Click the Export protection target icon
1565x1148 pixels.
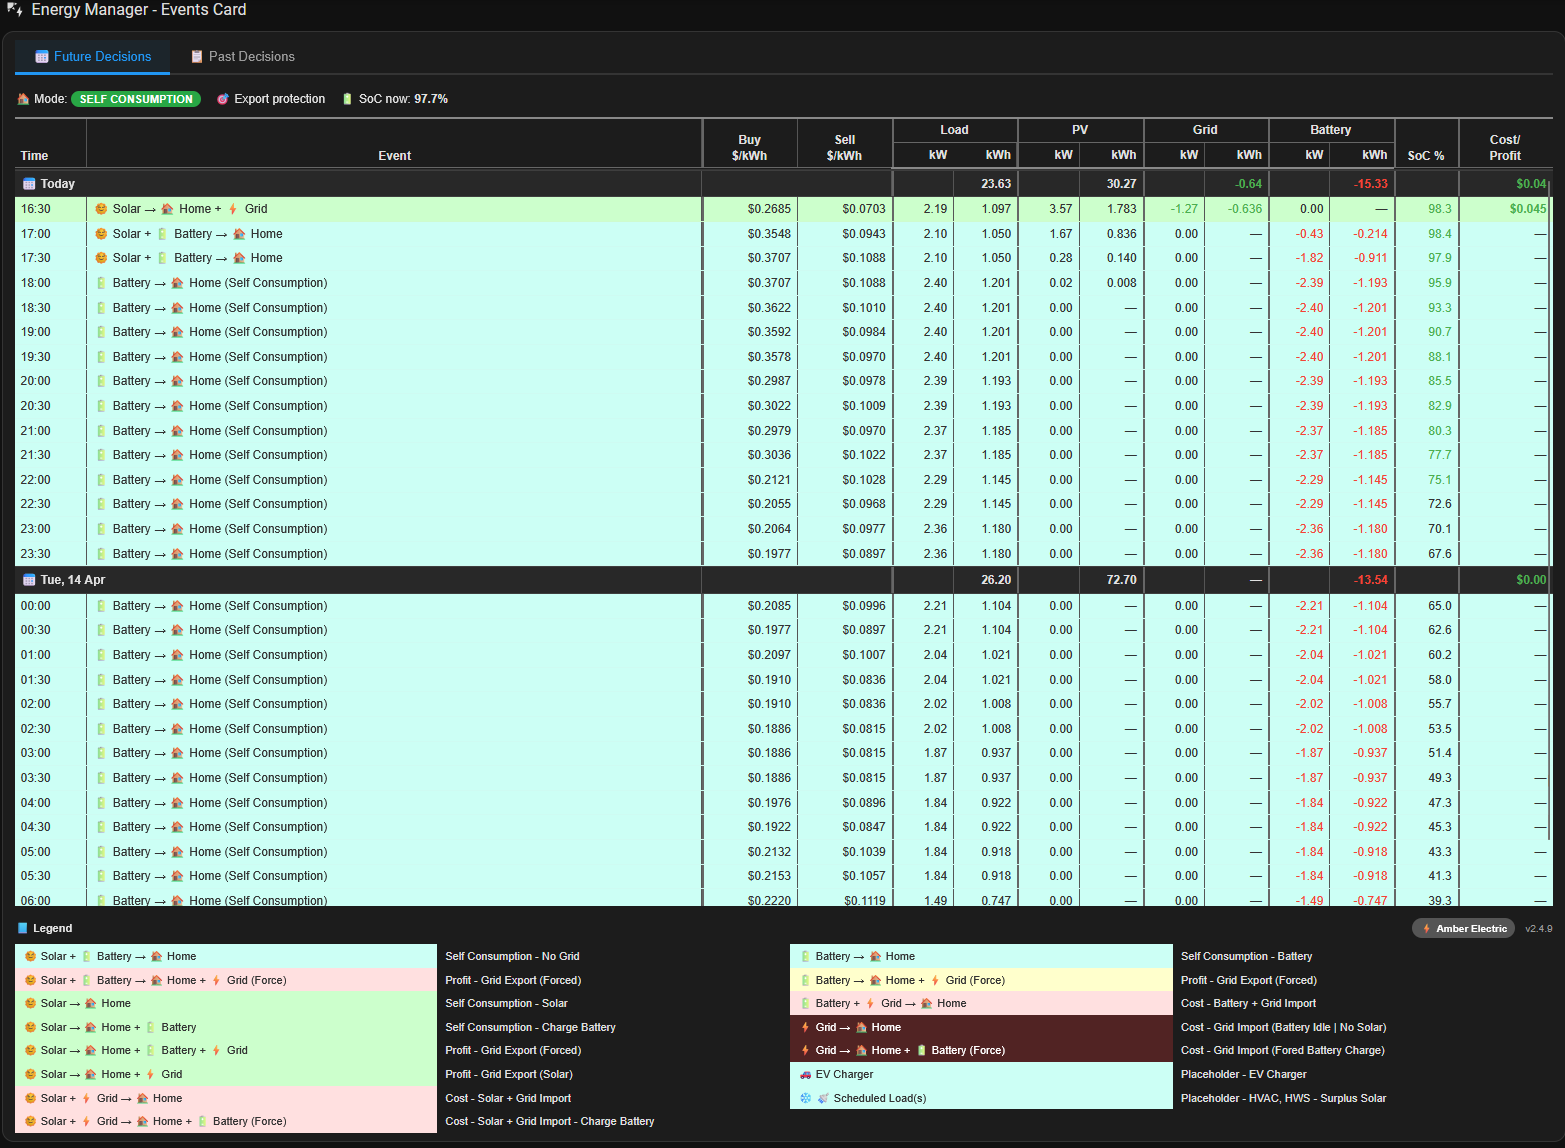click(x=223, y=99)
